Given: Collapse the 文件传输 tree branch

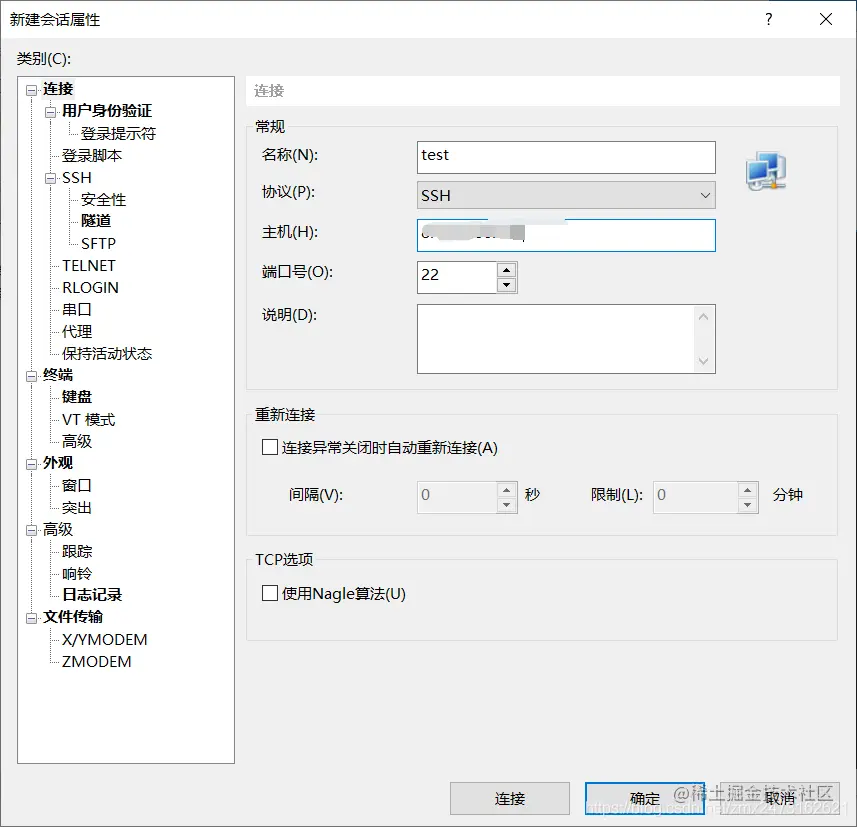Looking at the screenshot, I should pos(33,617).
